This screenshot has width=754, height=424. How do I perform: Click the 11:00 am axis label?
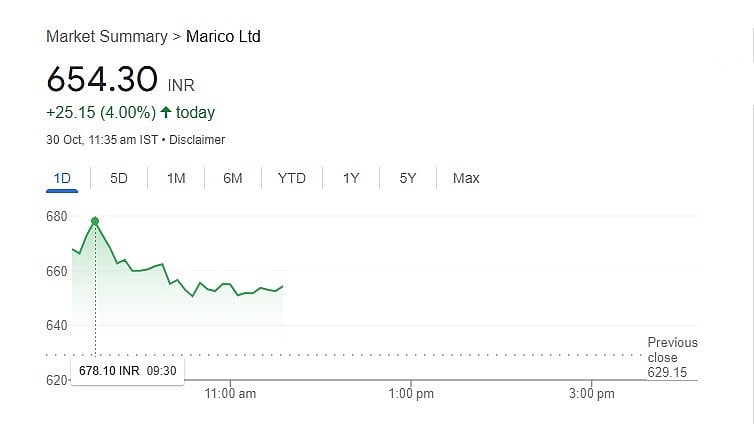click(x=230, y=394)
